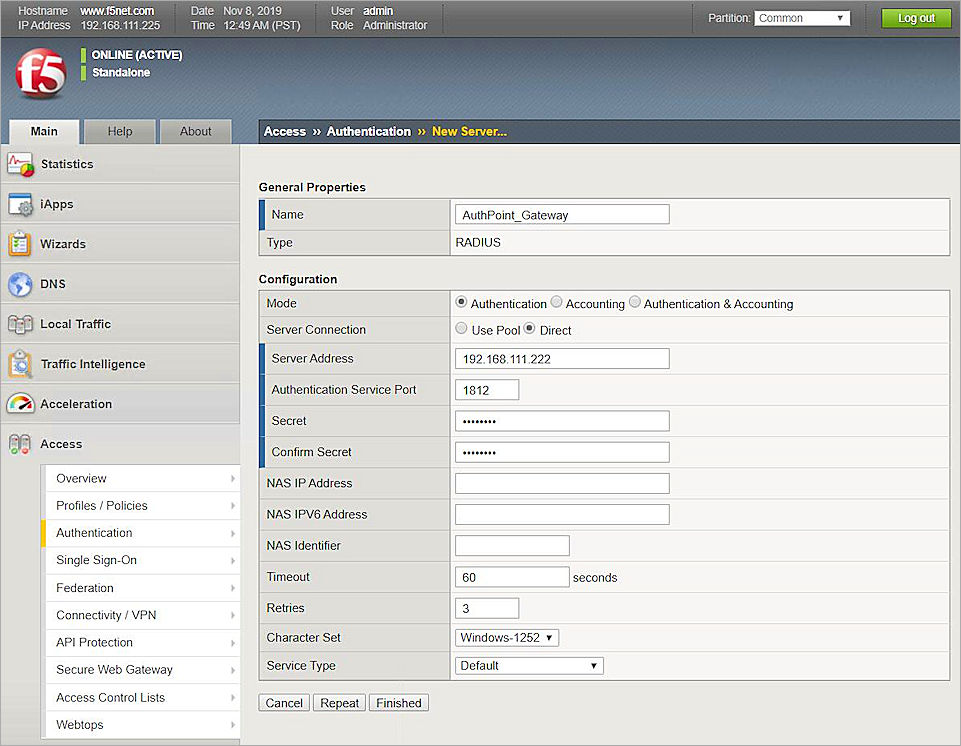Viewport: 961px width, 746px height.
Task: Click the Finished button
Action: point(398,702)
